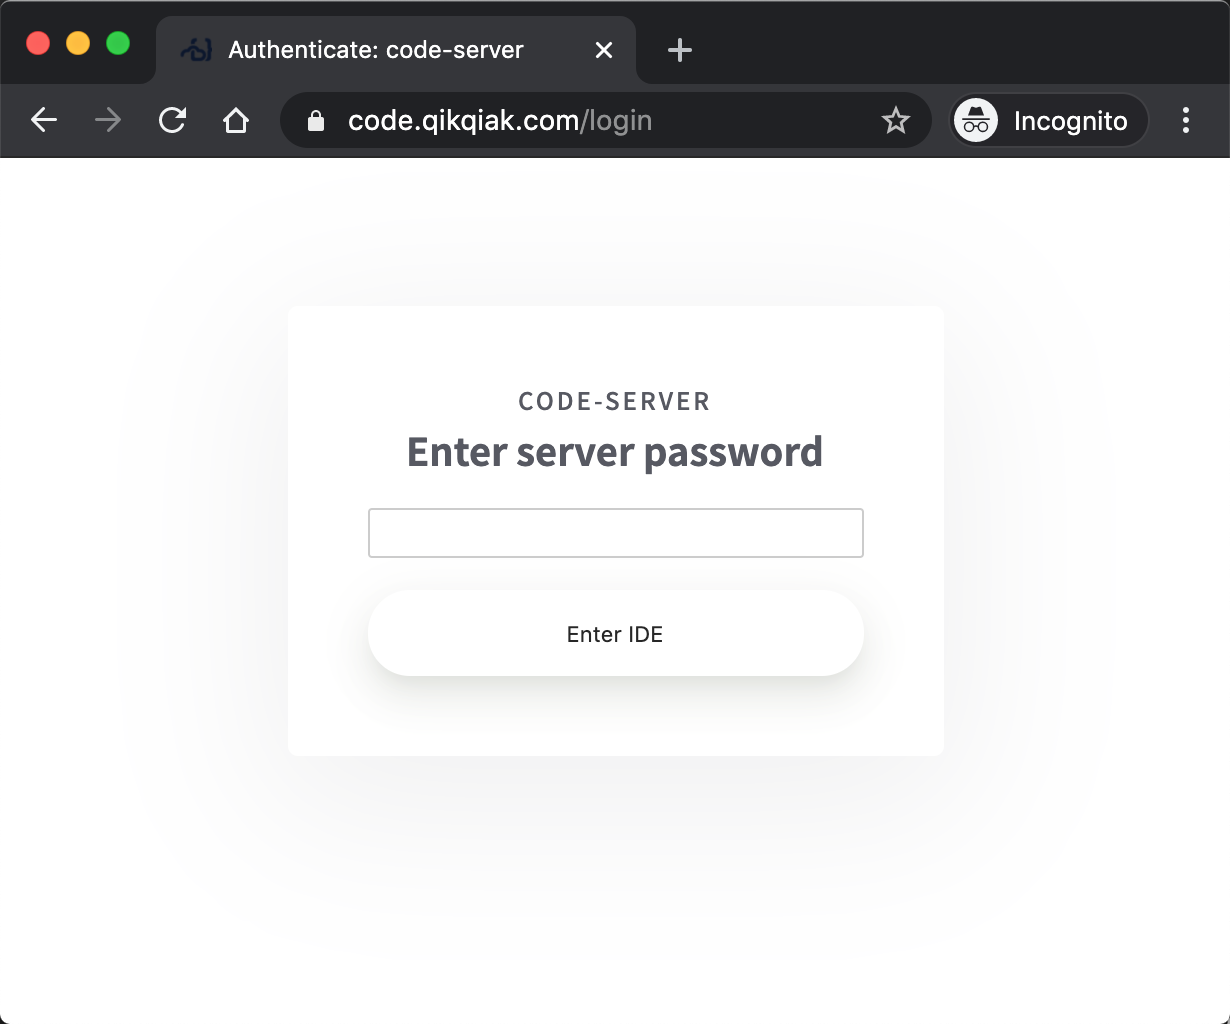1230x1024 pixels.
Task: Click the CODE-SERVER label above the heading
Action: 615,402
